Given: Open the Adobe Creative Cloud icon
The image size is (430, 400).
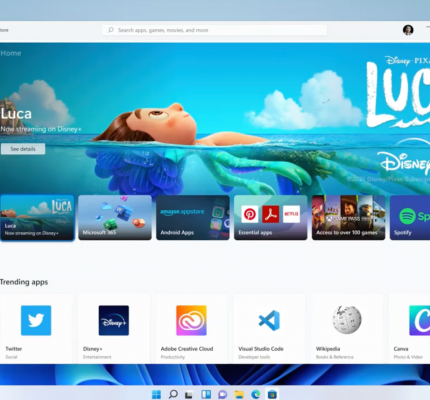Looking at the screenshot, I should coord(191,320).
